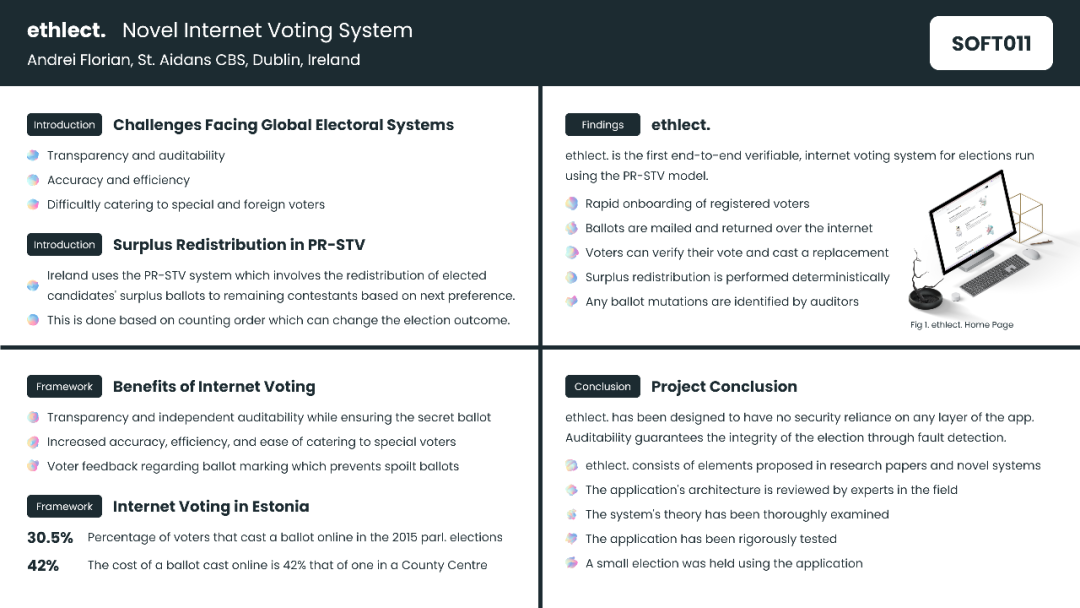
Task: Click the bullet next to "Any ballot mutations are identified"
Action: point(571,301)
